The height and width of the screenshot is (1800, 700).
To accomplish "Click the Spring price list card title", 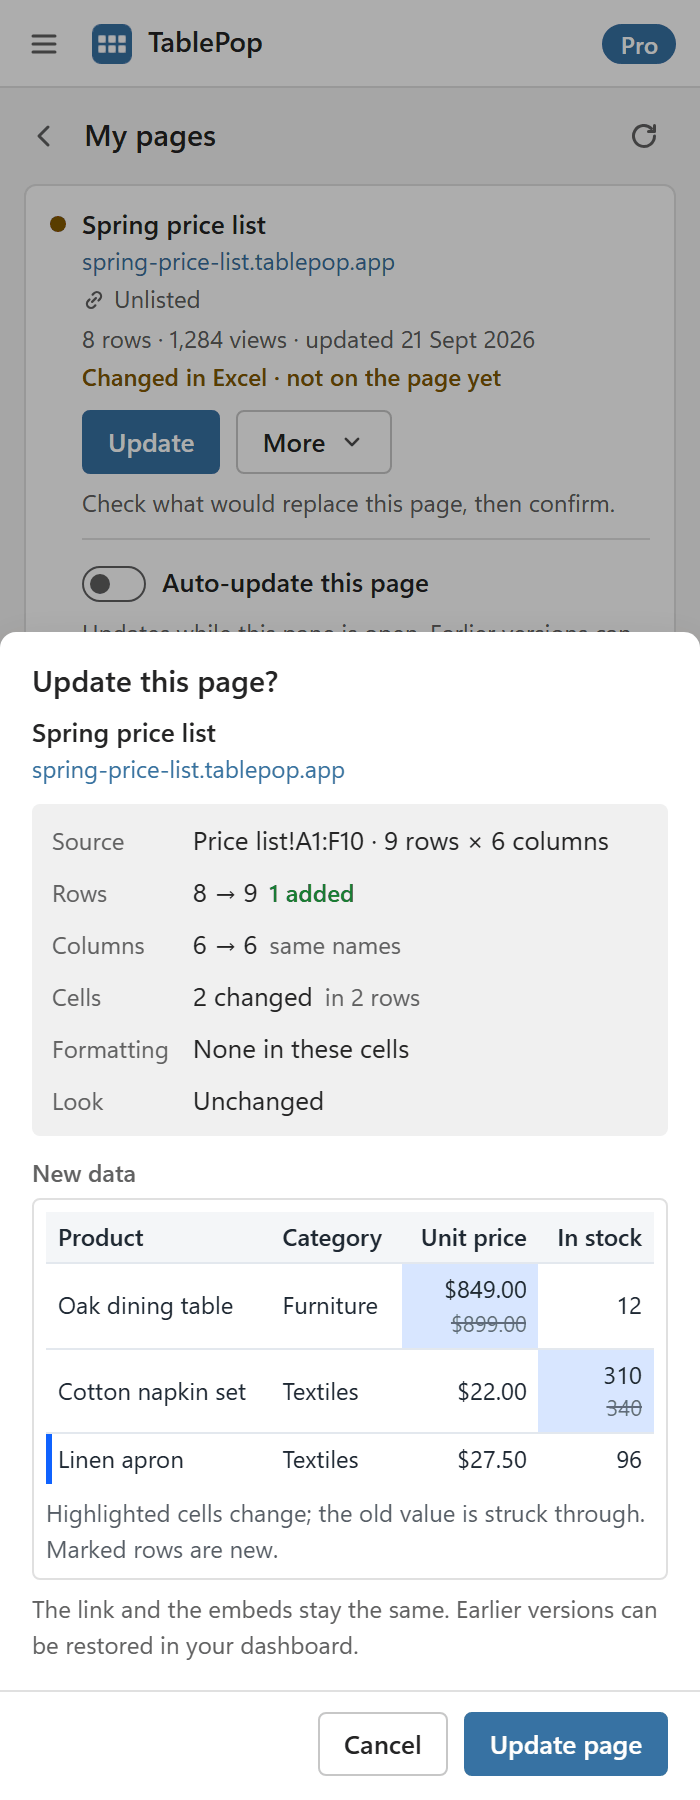I will coord(174,225).
